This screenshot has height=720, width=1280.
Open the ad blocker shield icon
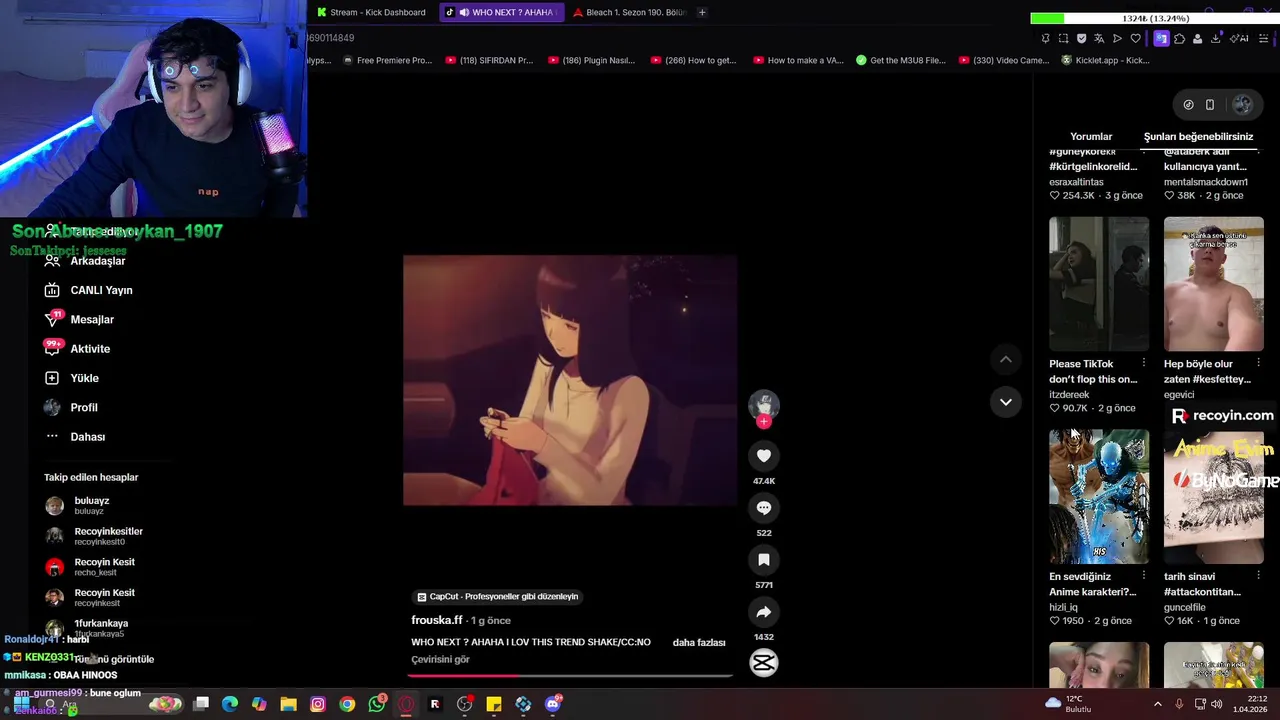coord(1081,38)
